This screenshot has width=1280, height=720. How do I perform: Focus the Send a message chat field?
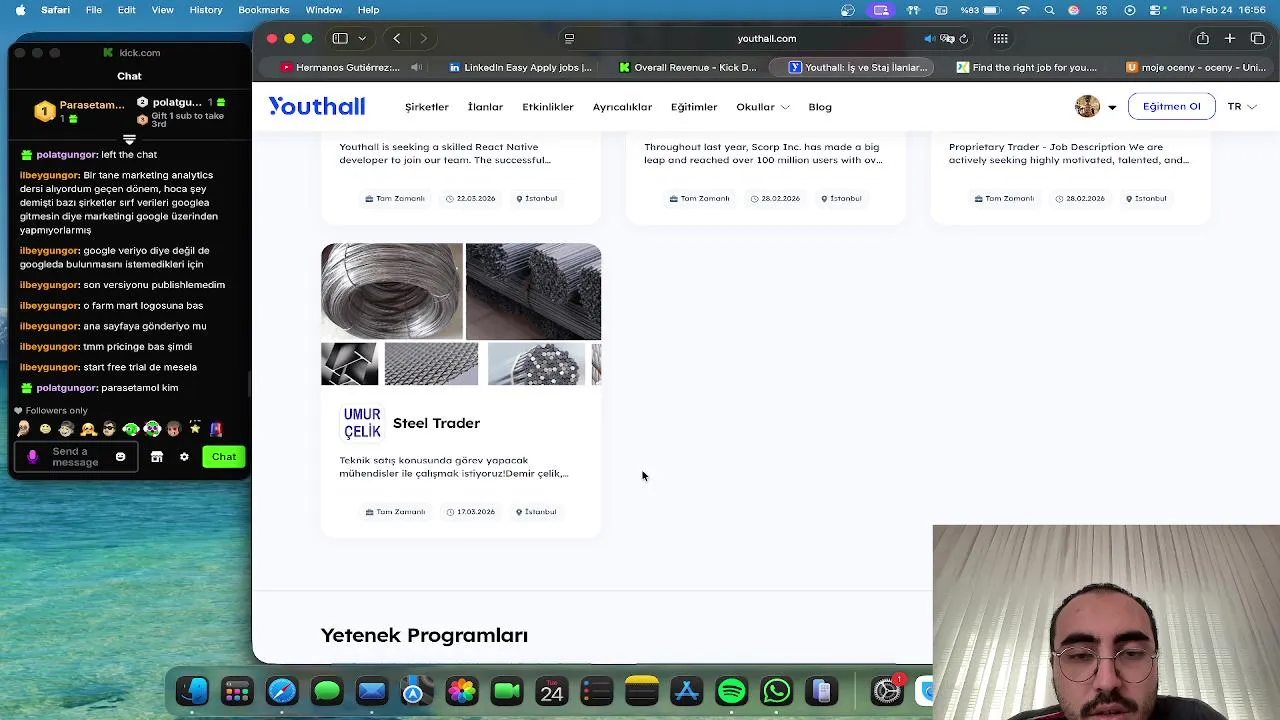tap(75, 457)
